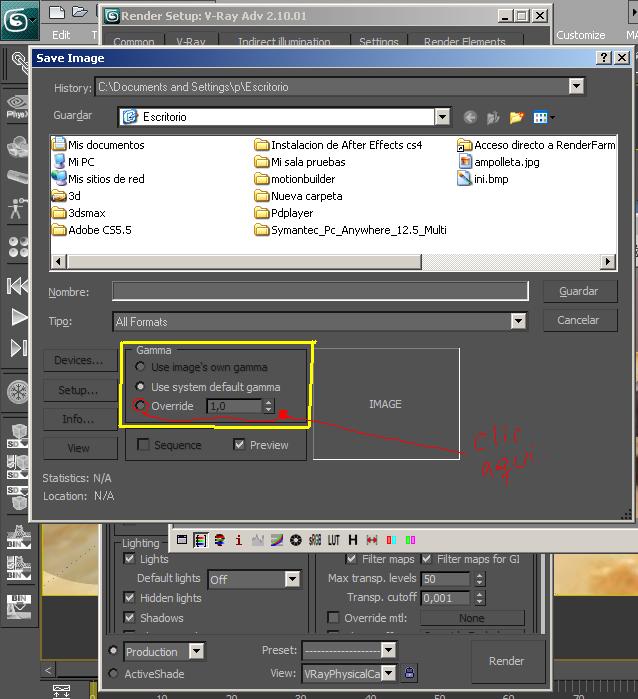Click the play triangle in left toolbar
638x699 pixels.
[19, 317]
